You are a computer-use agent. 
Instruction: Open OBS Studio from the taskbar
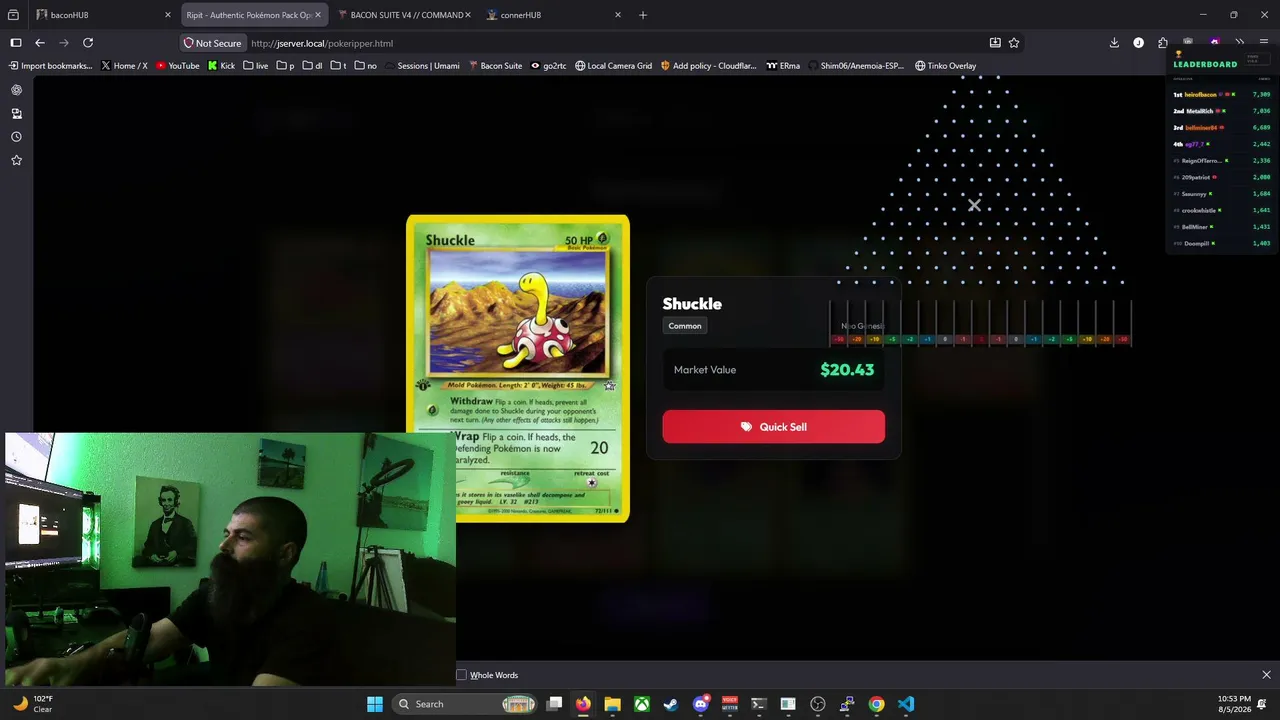coord(818,704)
